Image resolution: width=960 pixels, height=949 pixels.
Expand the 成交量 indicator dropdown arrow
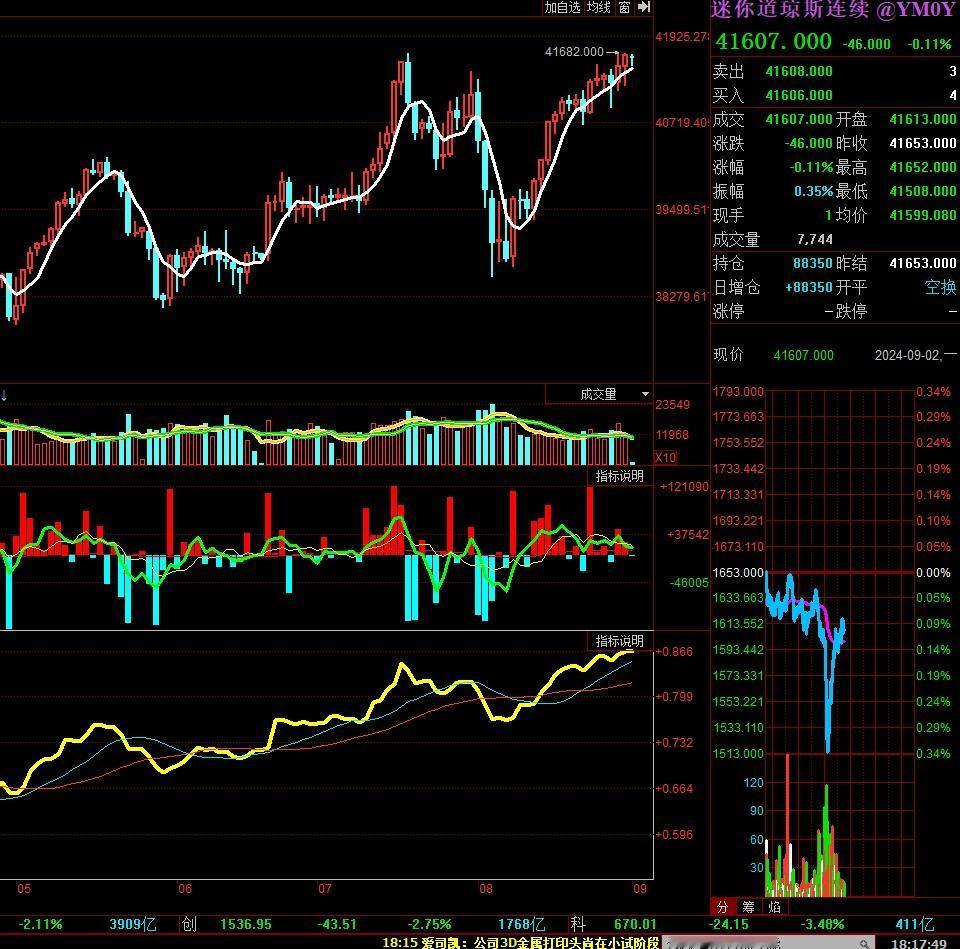(645, 394)
